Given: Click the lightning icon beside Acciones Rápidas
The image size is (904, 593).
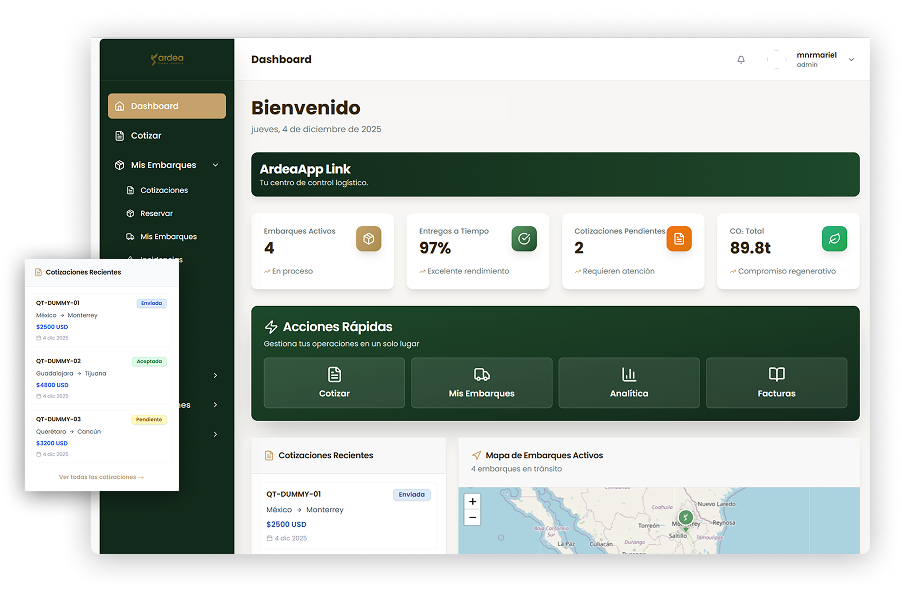Looking at the screenshot, I should (x=271, y=327).
